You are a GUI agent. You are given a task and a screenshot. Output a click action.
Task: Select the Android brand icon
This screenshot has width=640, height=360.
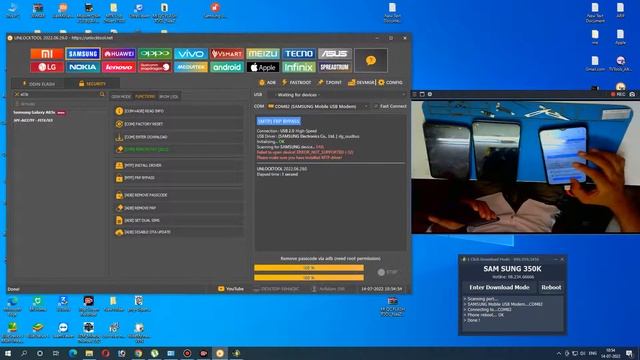[x=227, y=67]
